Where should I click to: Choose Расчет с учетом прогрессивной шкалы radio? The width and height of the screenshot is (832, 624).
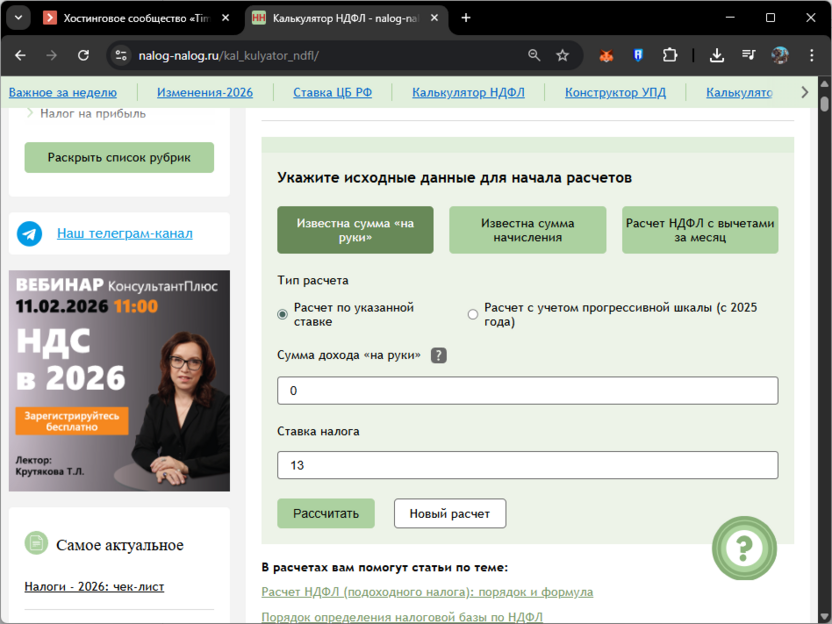coord(473,315)
